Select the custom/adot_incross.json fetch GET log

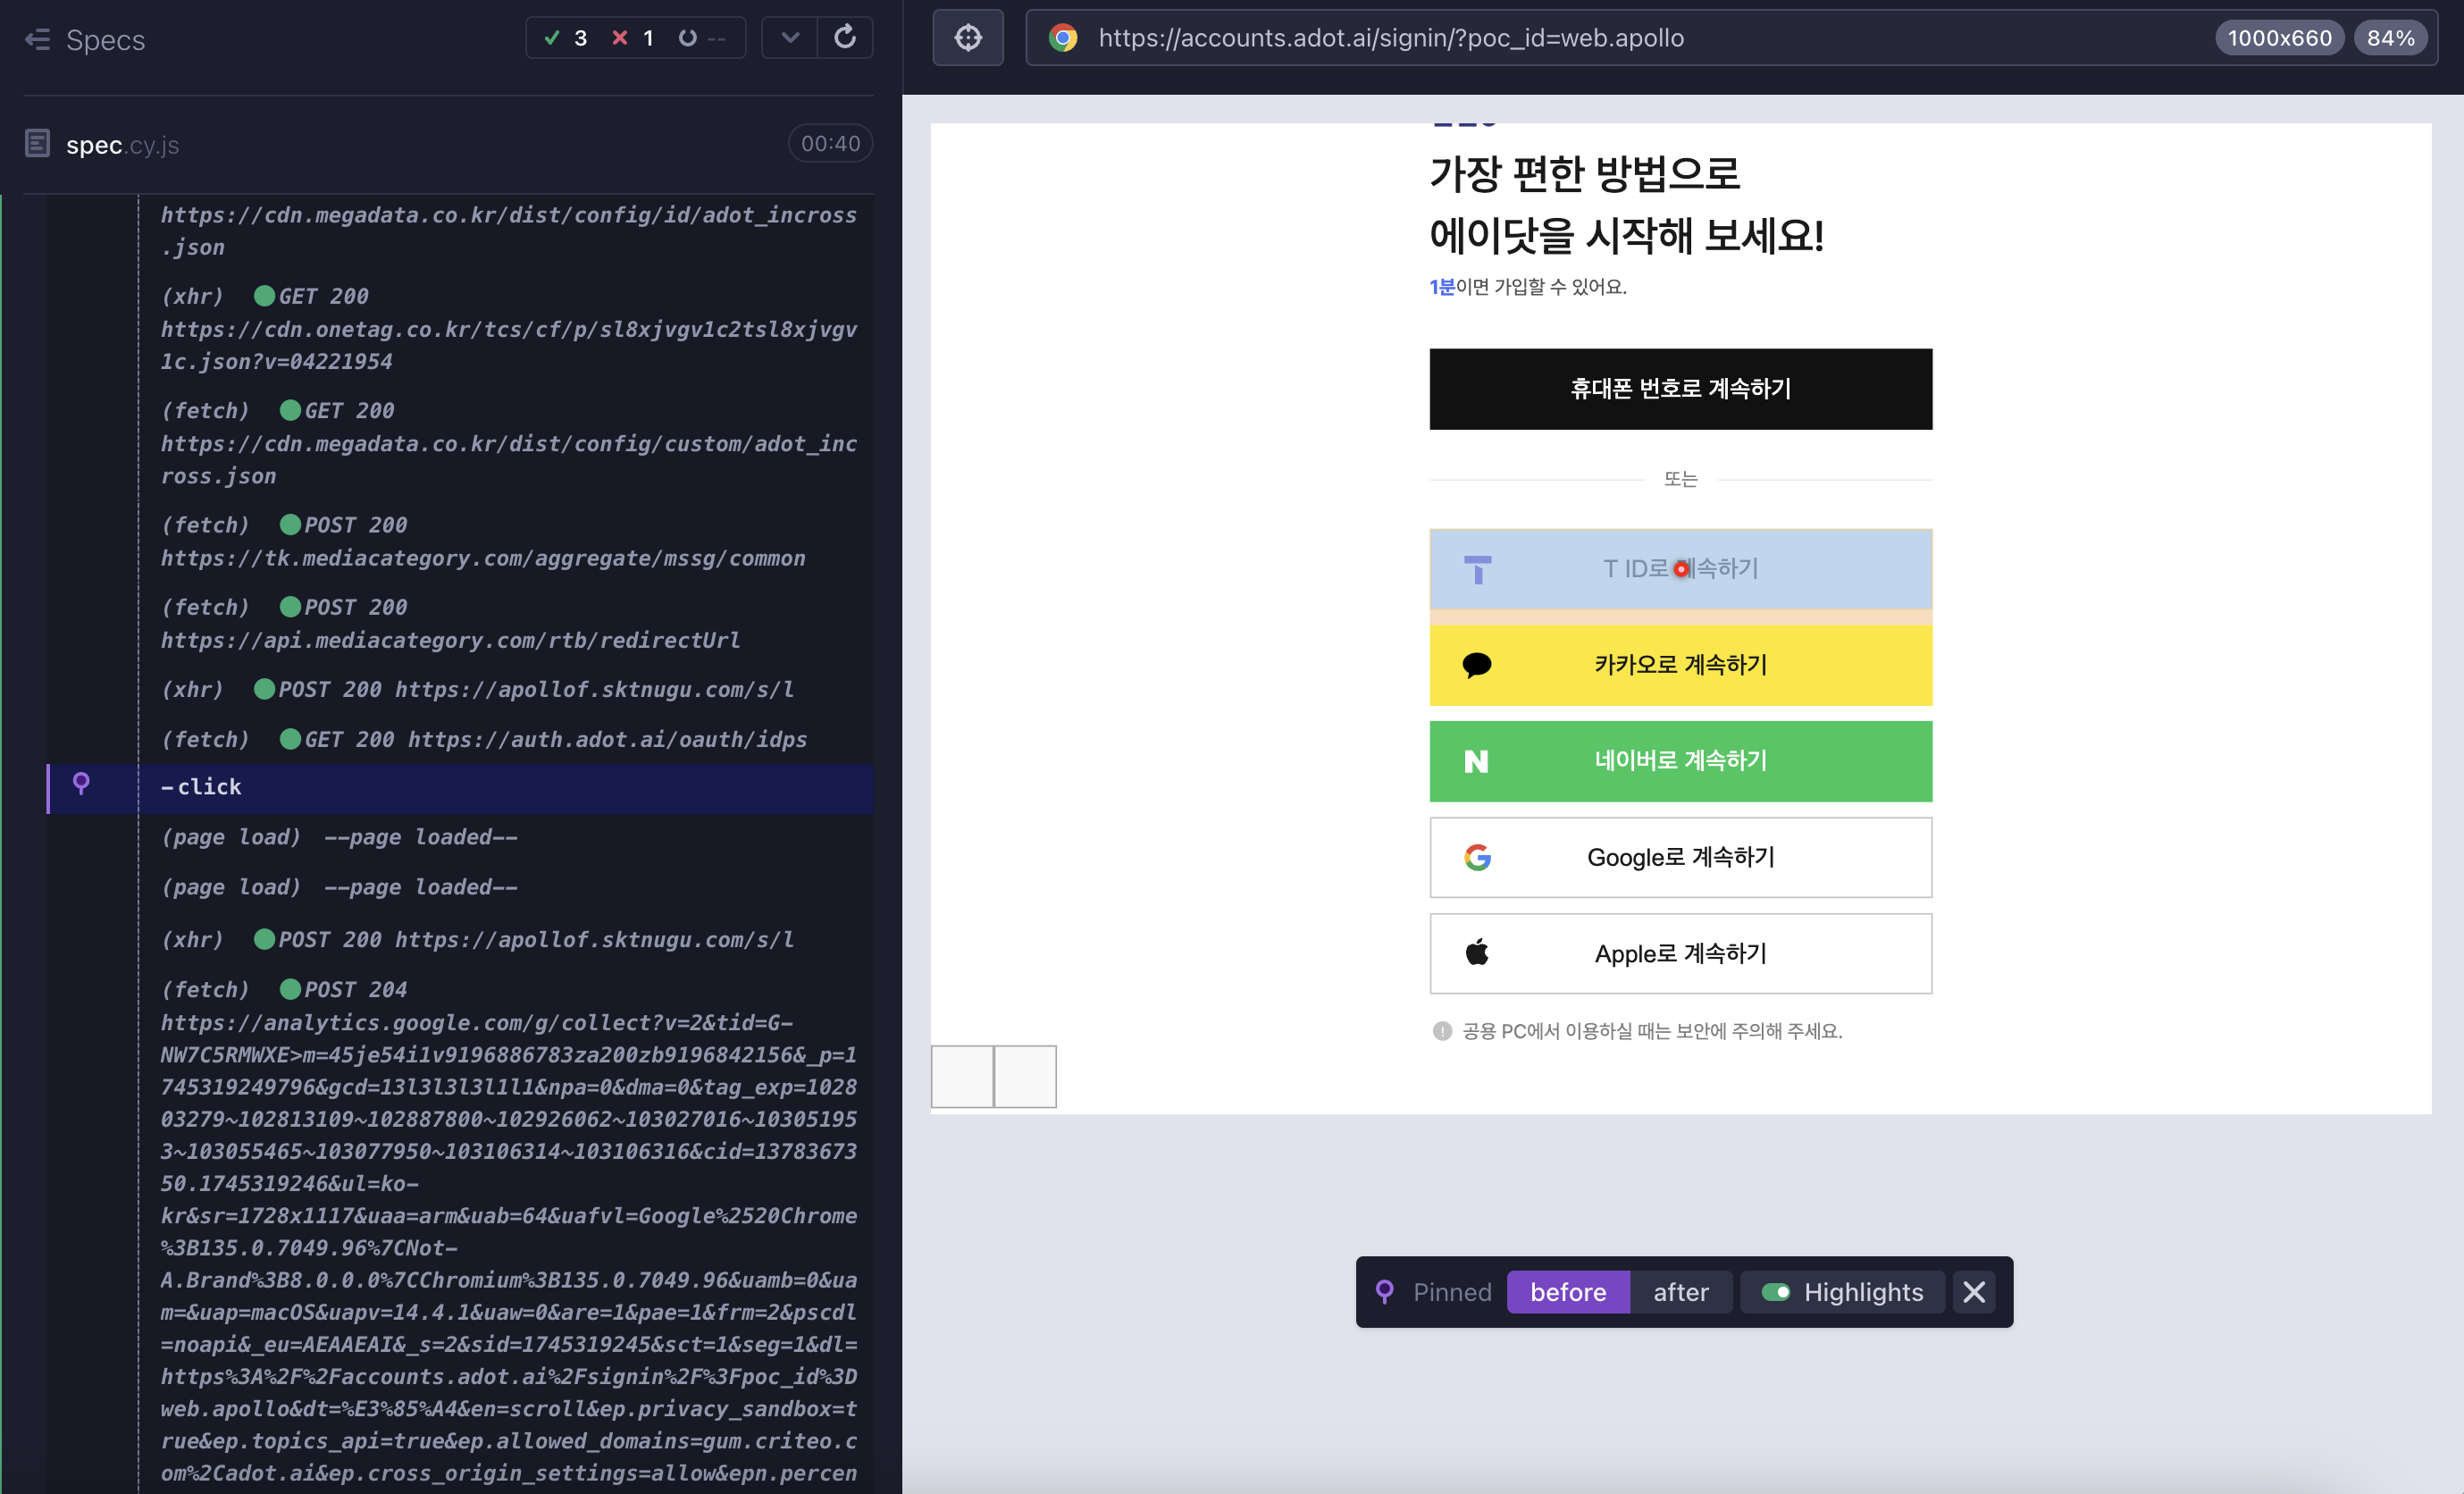(509, 443)
